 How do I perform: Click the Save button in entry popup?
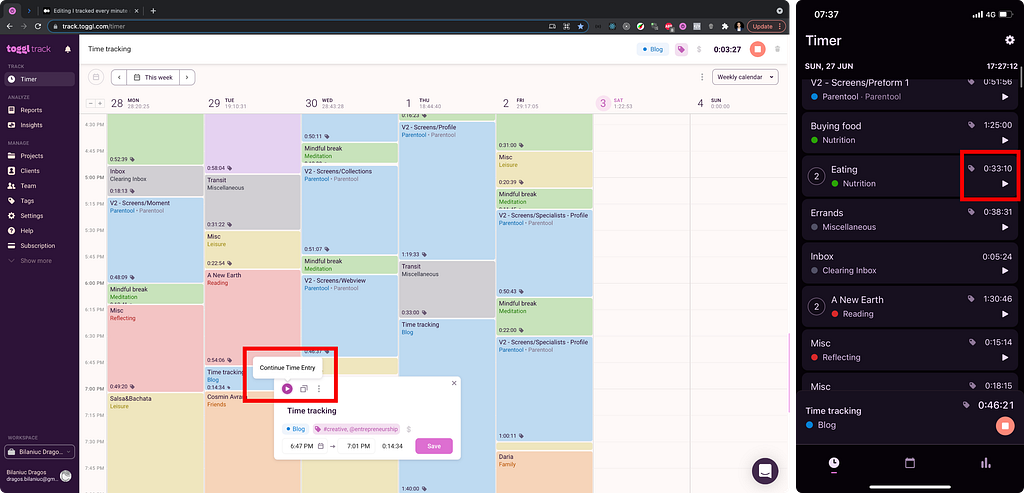point(434,446)
